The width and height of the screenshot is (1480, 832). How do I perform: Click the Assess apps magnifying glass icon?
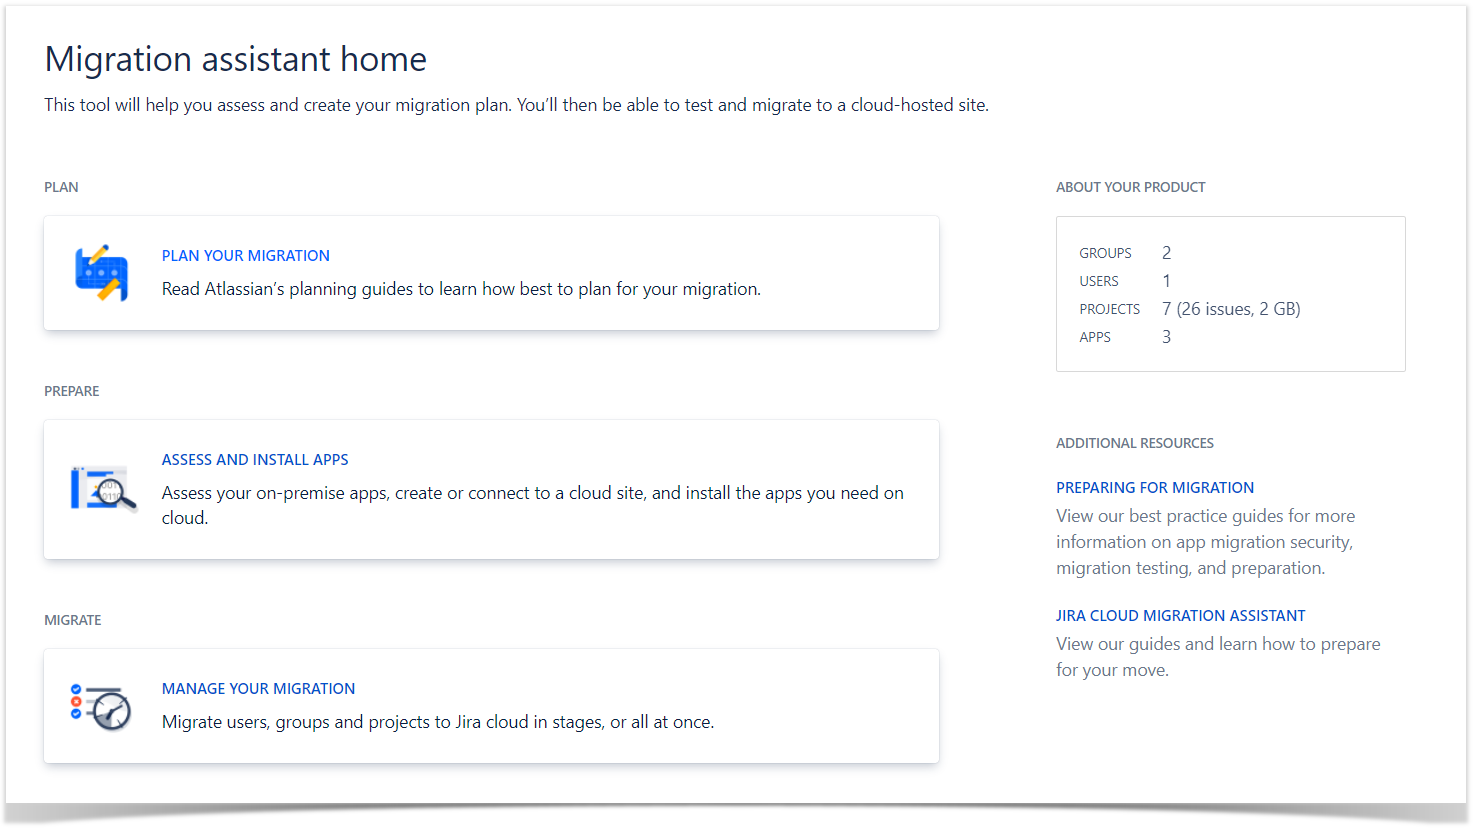pos(103,488)
